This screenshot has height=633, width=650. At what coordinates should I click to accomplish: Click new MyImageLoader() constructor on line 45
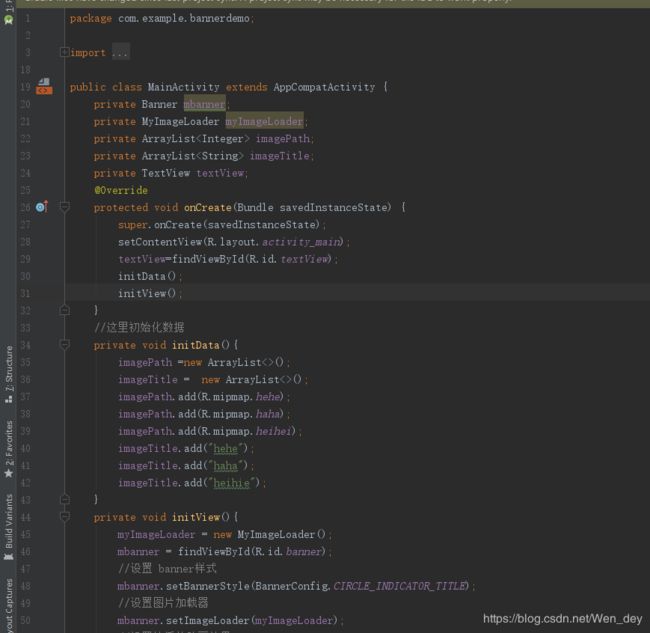coord(269,534)
